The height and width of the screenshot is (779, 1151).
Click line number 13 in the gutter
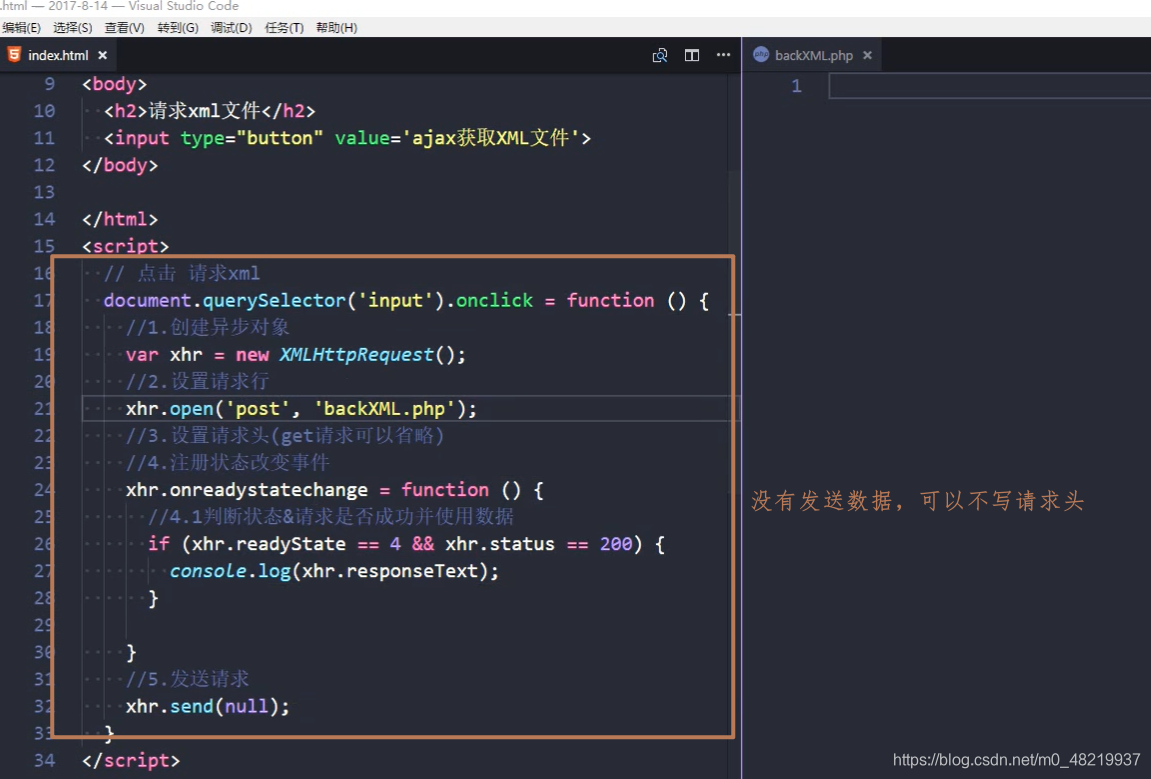44,192
